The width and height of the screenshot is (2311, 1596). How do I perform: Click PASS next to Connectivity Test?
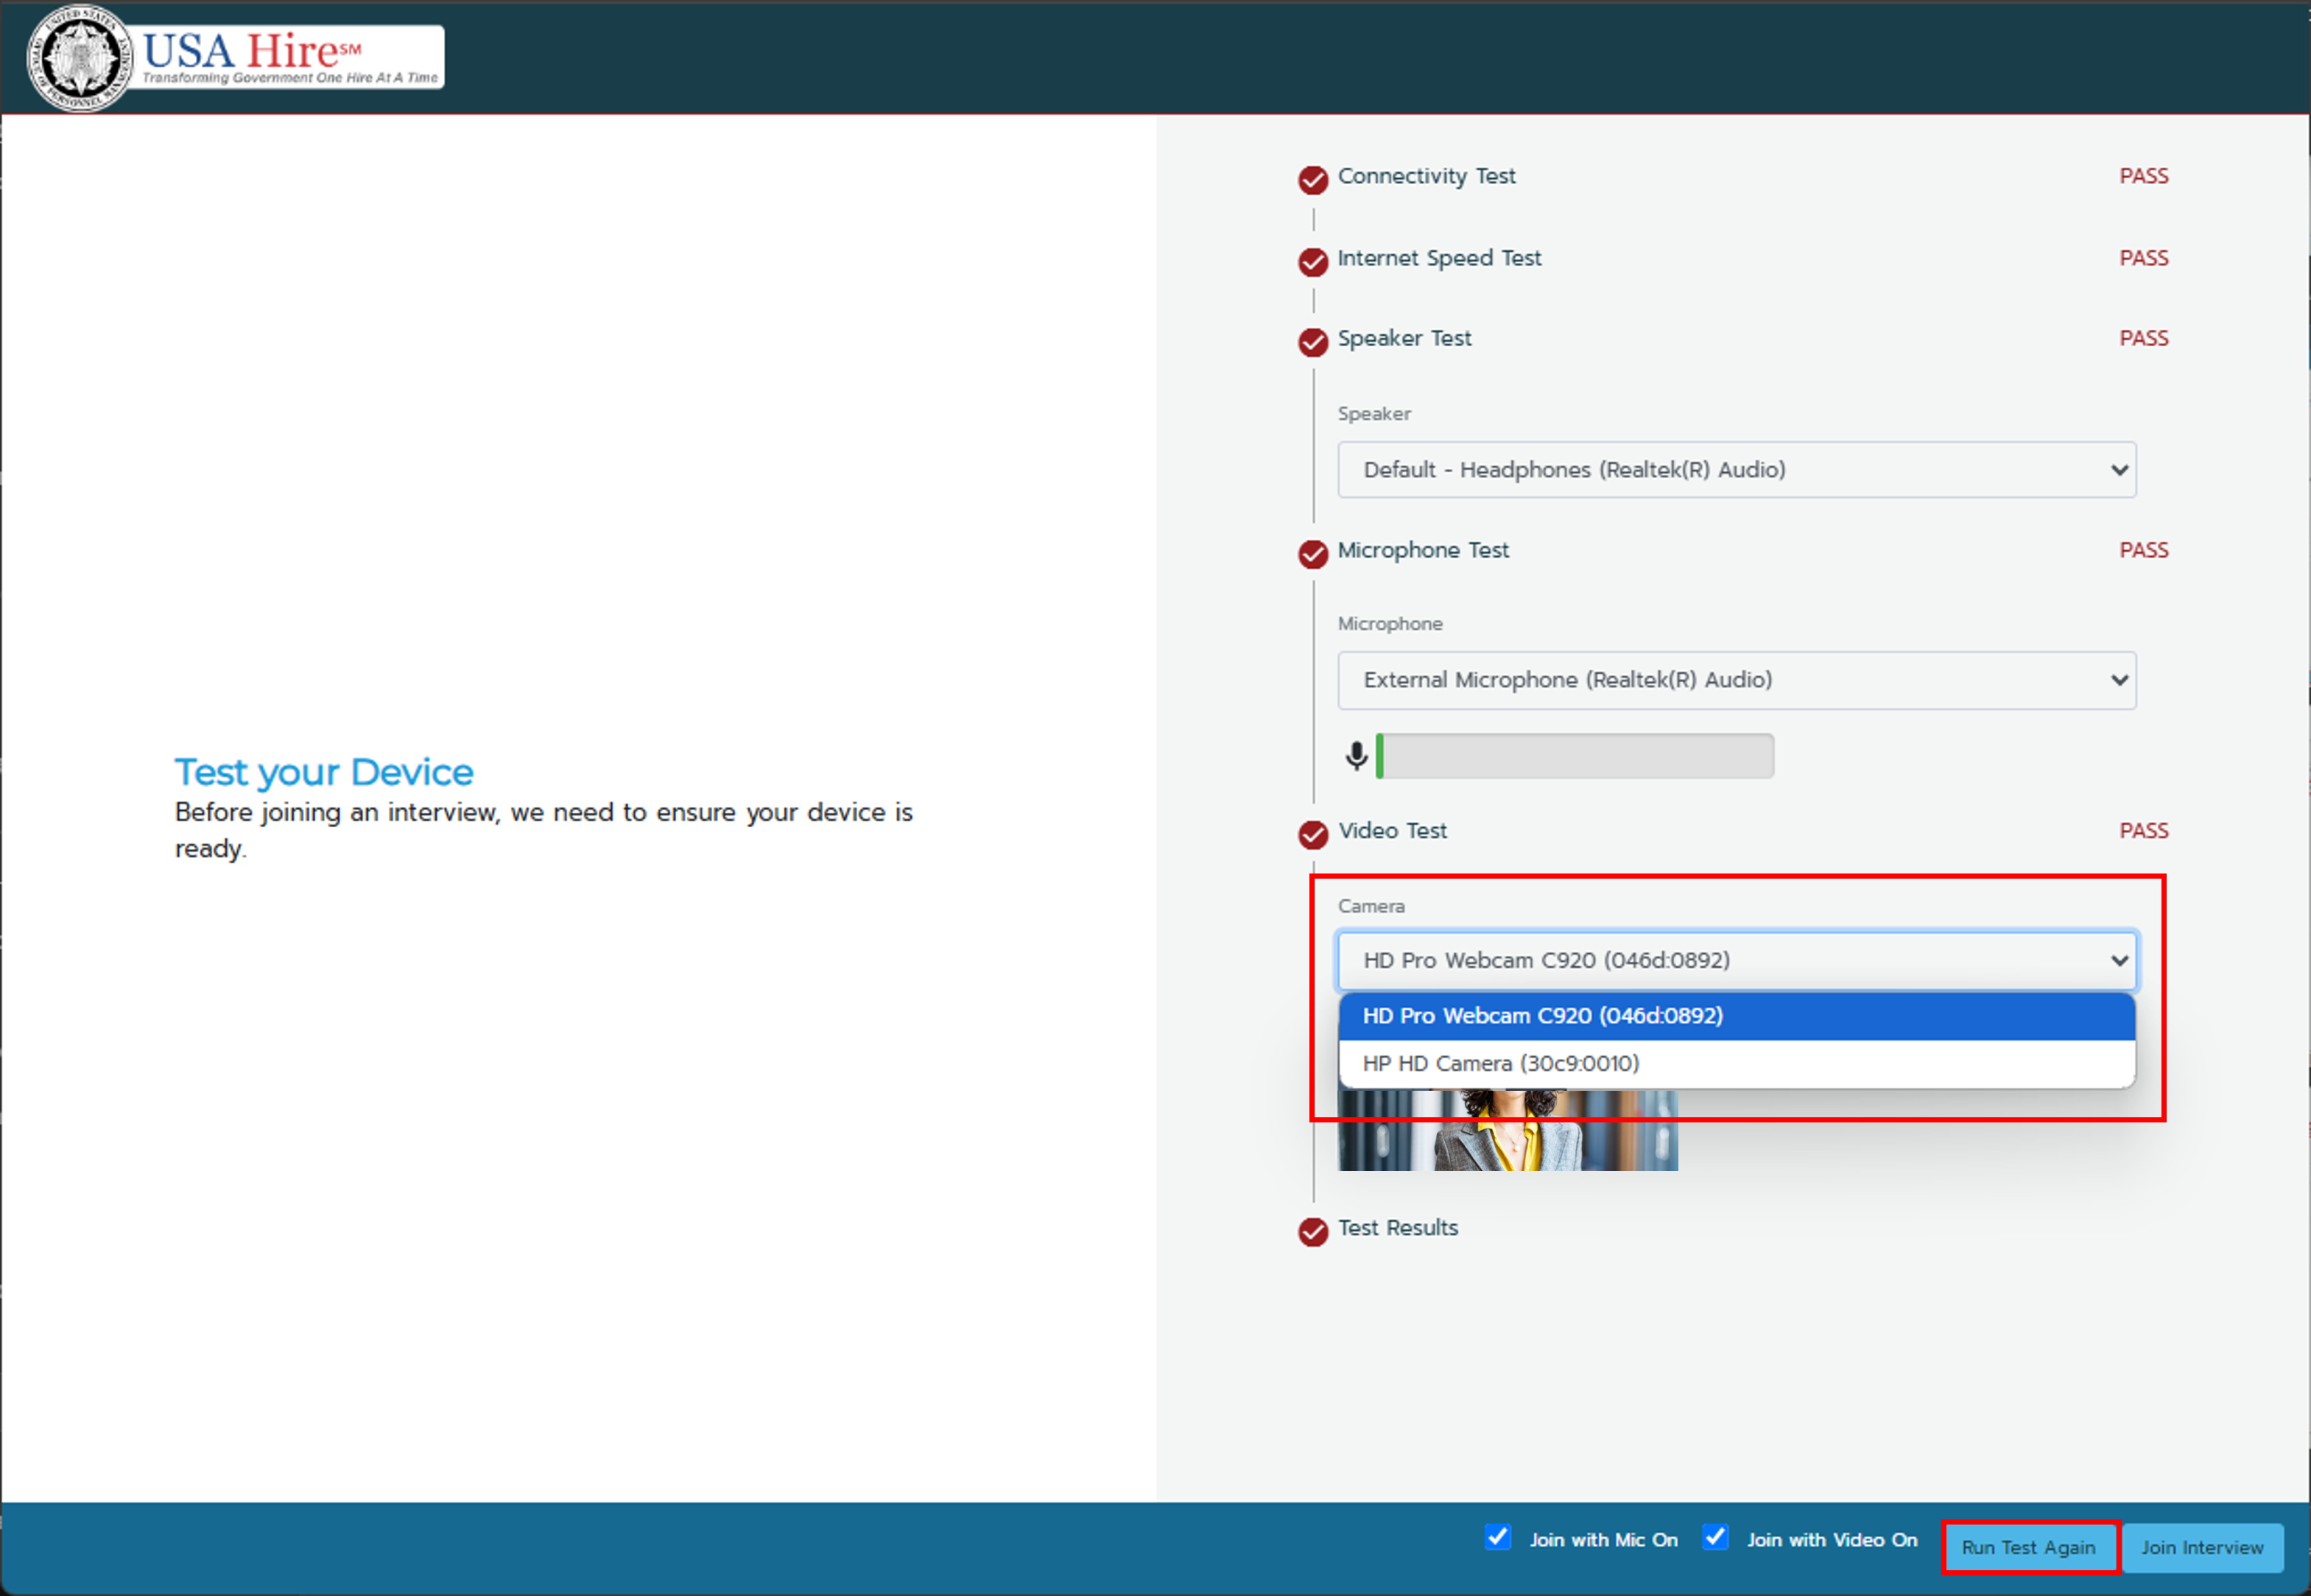(2144, 176)
